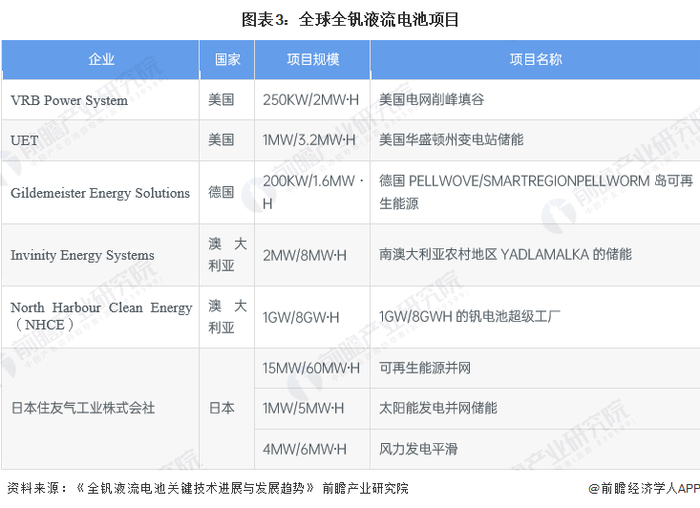
Task: Select the 项目名称 column header
Action: click(535, 59)
